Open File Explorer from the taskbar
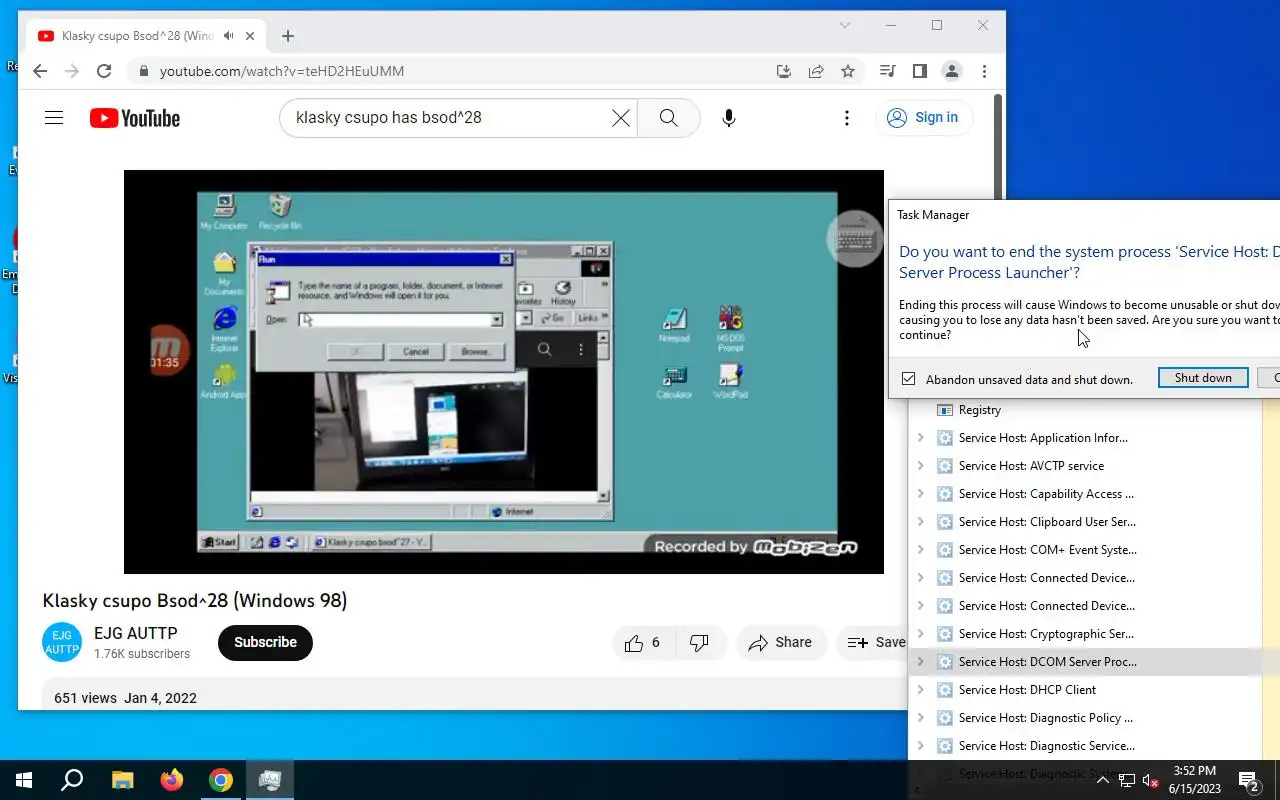1280x800 pixels. click(122, 780)
